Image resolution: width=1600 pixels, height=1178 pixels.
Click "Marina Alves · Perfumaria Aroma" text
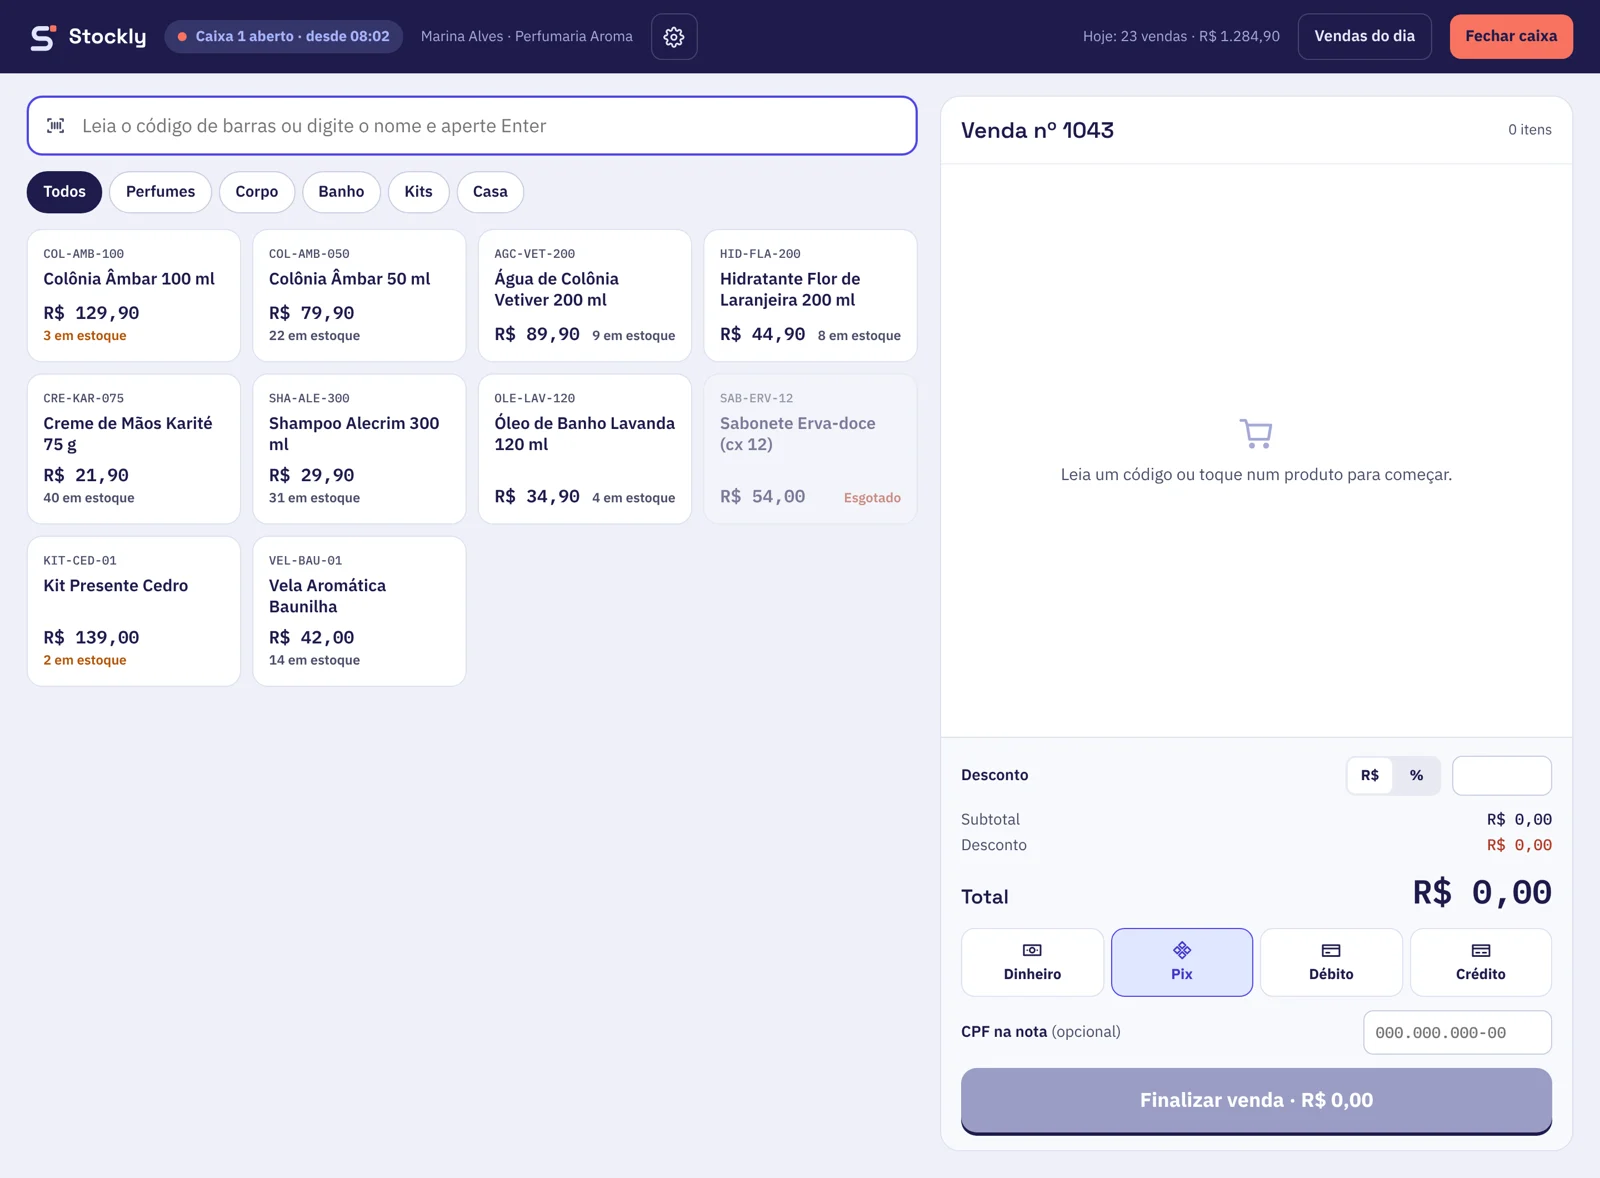527,37
